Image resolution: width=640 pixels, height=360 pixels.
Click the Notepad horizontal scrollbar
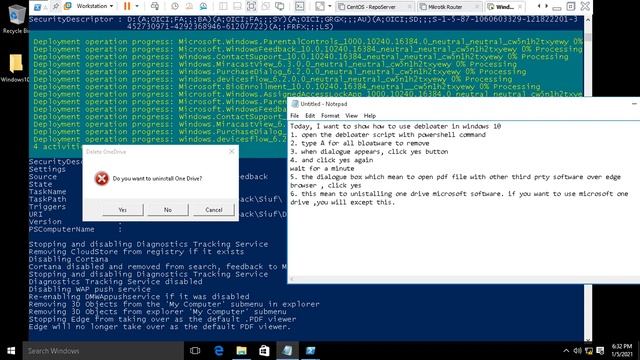click(x=464, y=280)
